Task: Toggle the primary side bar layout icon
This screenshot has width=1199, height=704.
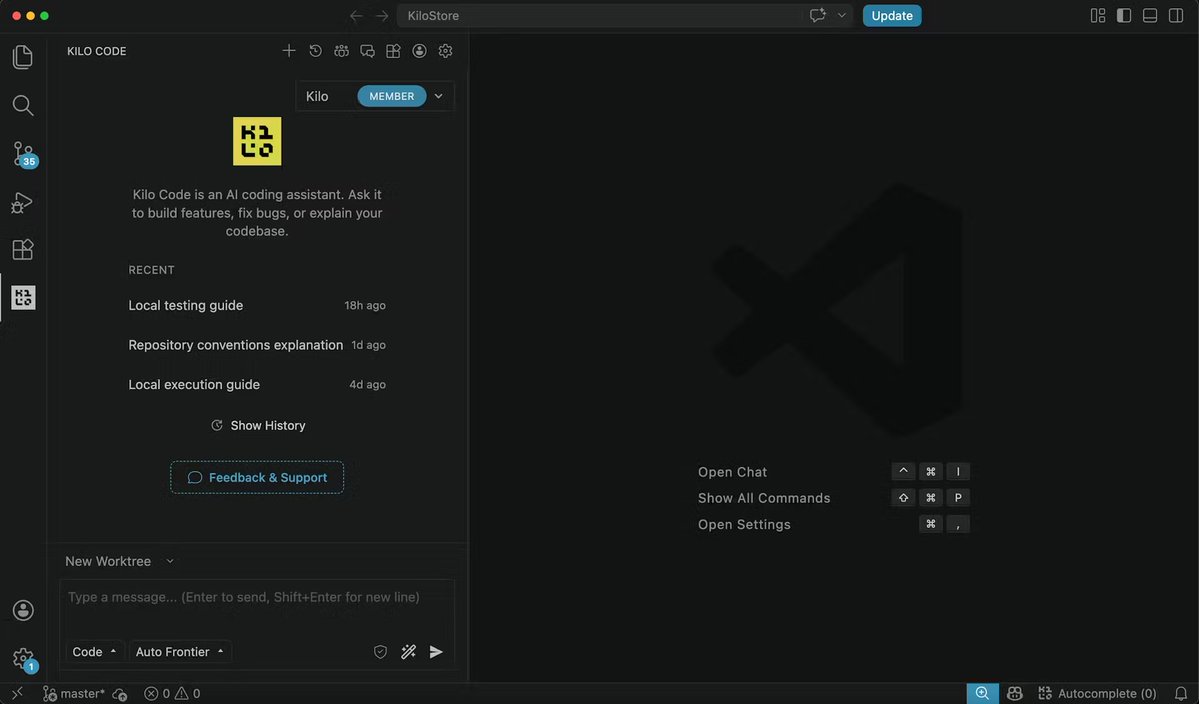Action: (1124, 15)
